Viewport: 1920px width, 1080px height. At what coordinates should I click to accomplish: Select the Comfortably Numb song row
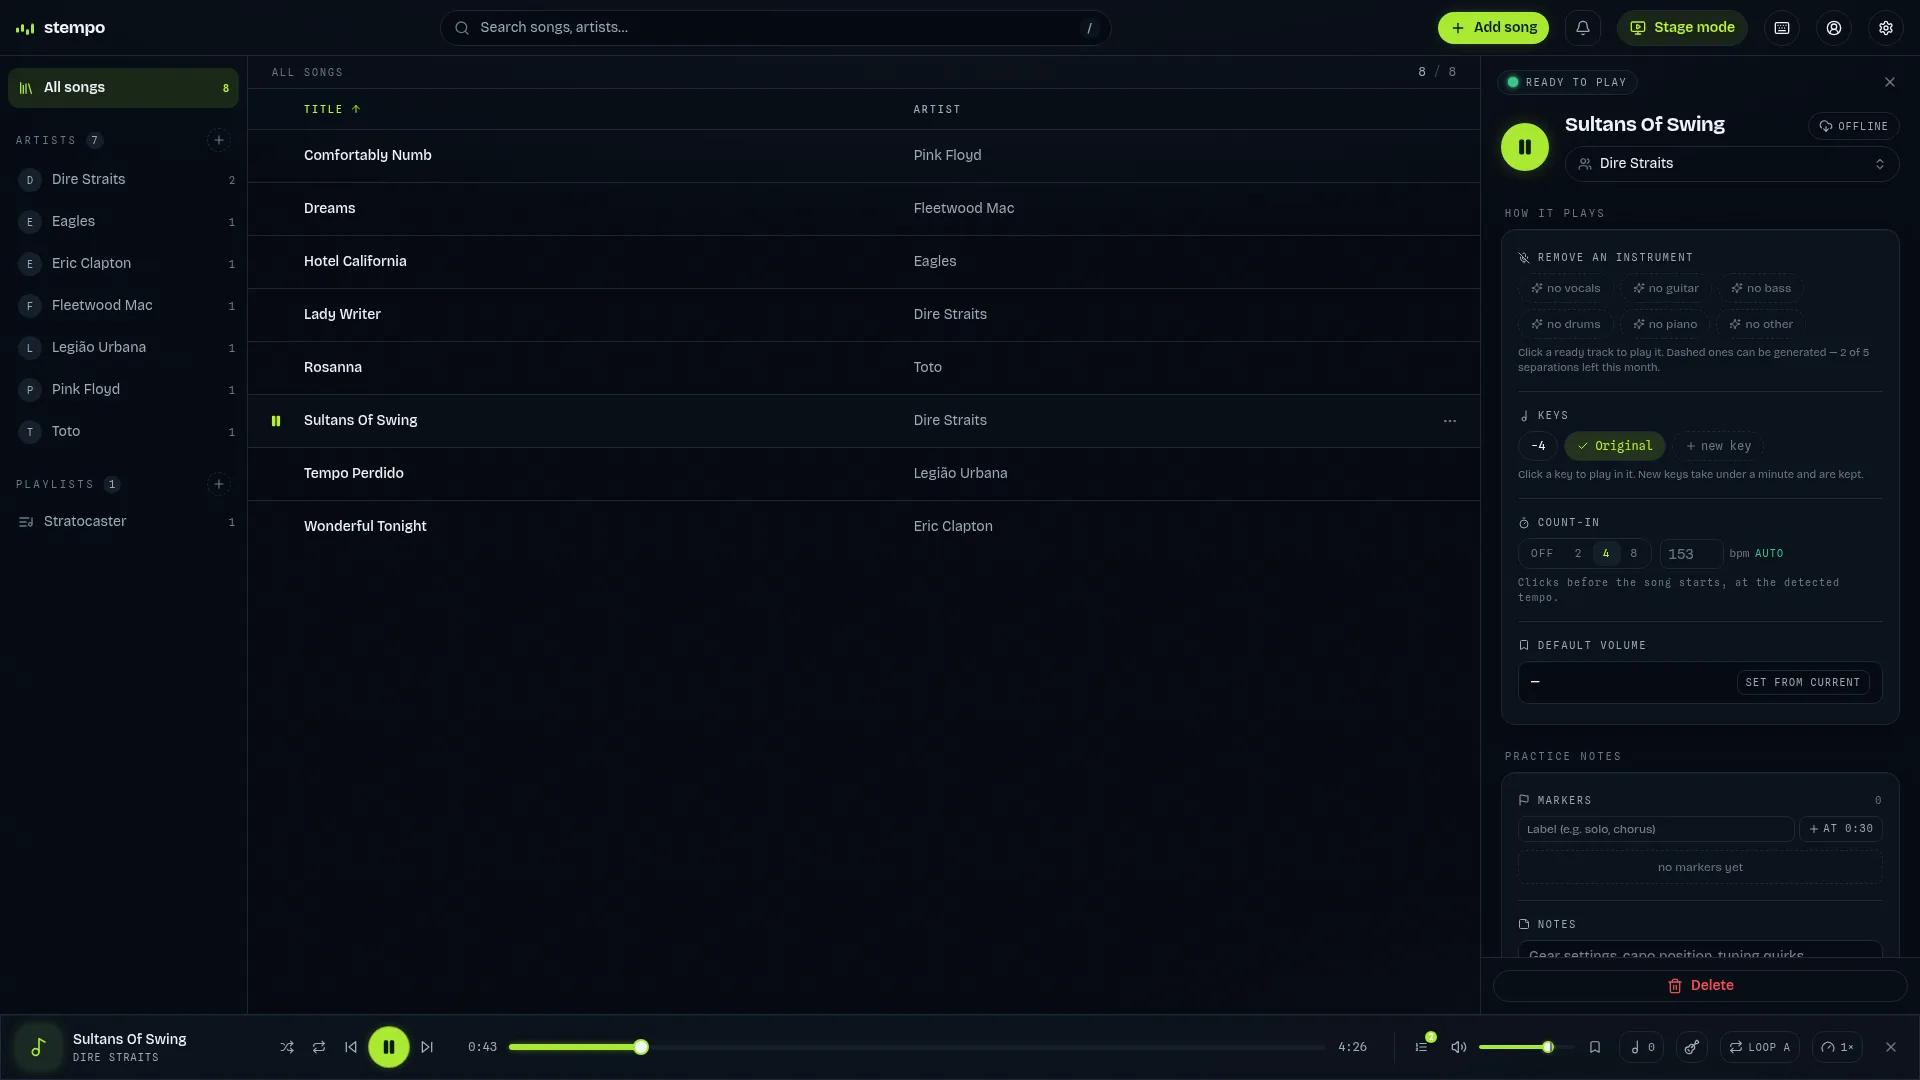(864, 156)
